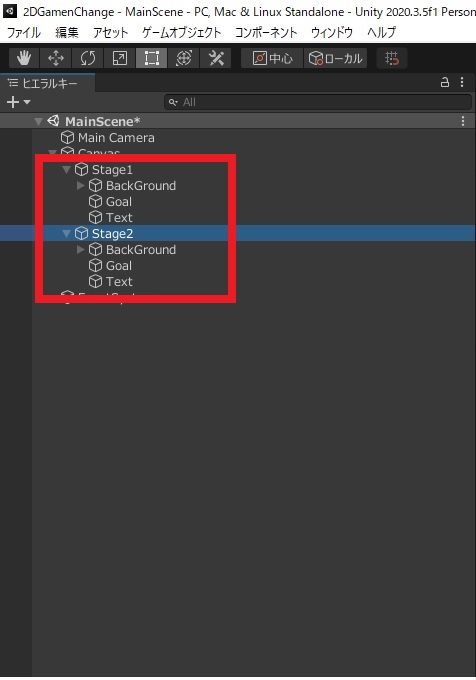Open the custom editor tools icon
The height and width of the screenshot is (680, 476).
pos(216,58)
